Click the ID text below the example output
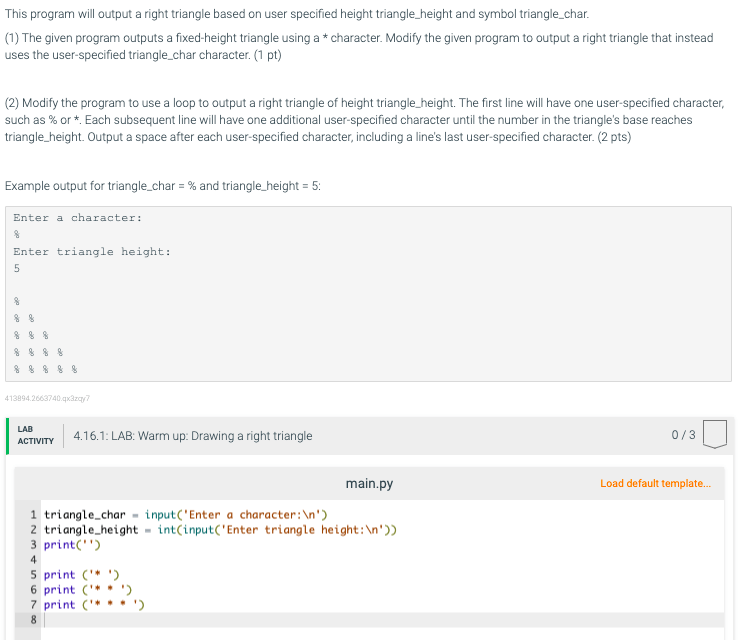This screenshot has height=640, width=743. [x=48, y=398]
